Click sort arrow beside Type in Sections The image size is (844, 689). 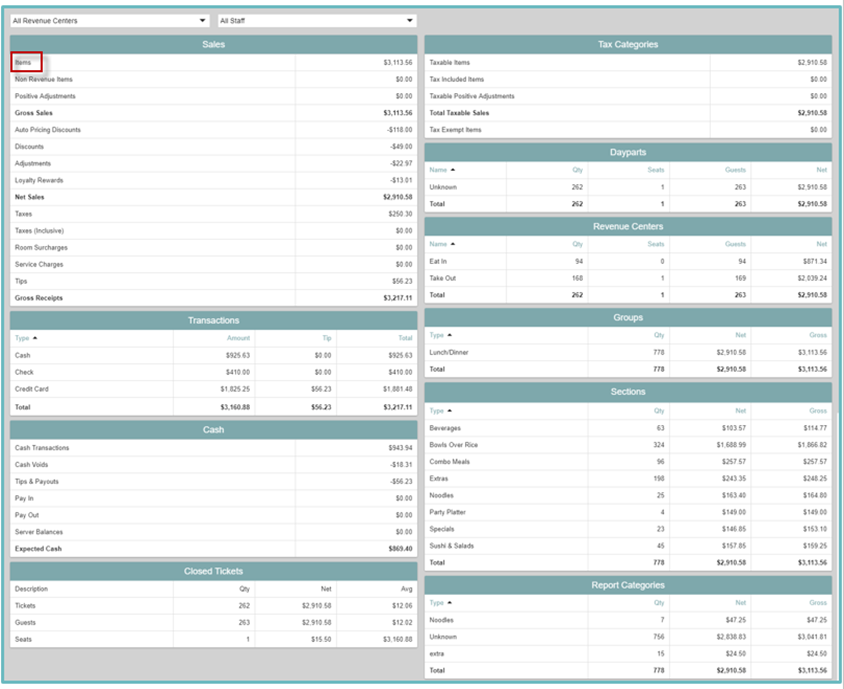click(450, 411)
